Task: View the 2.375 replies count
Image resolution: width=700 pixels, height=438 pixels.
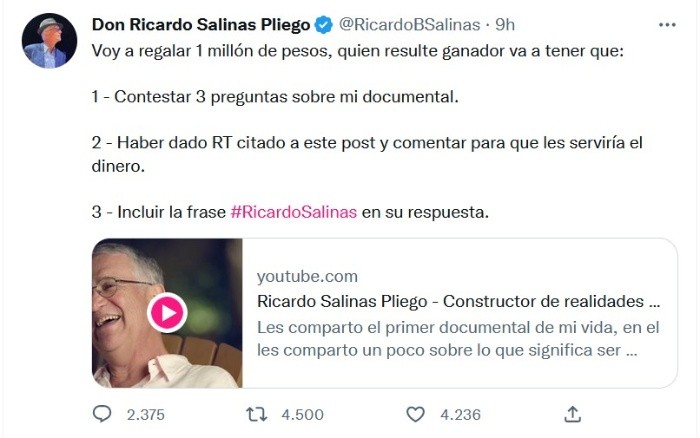Action: pyautogui.click(x=146, y=415)
